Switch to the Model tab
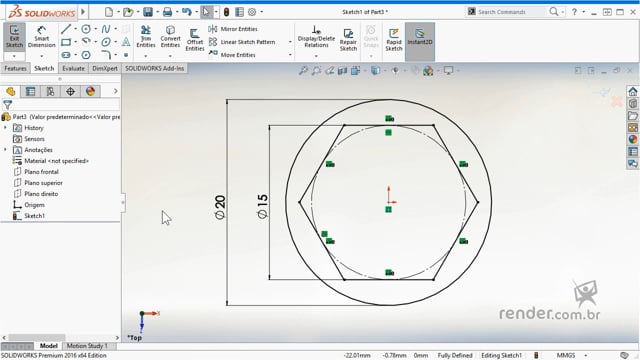This screenshot has height=360, width=640. click(x=49, y=346)
